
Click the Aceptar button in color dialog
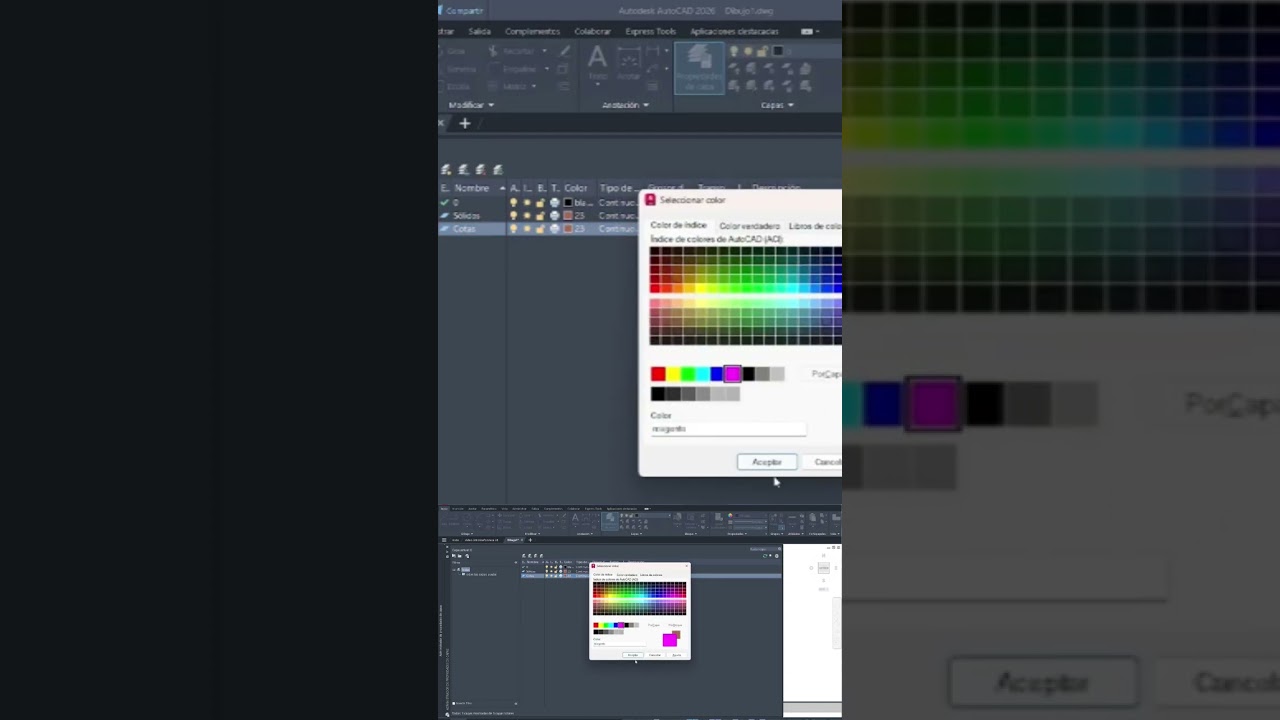767,462
